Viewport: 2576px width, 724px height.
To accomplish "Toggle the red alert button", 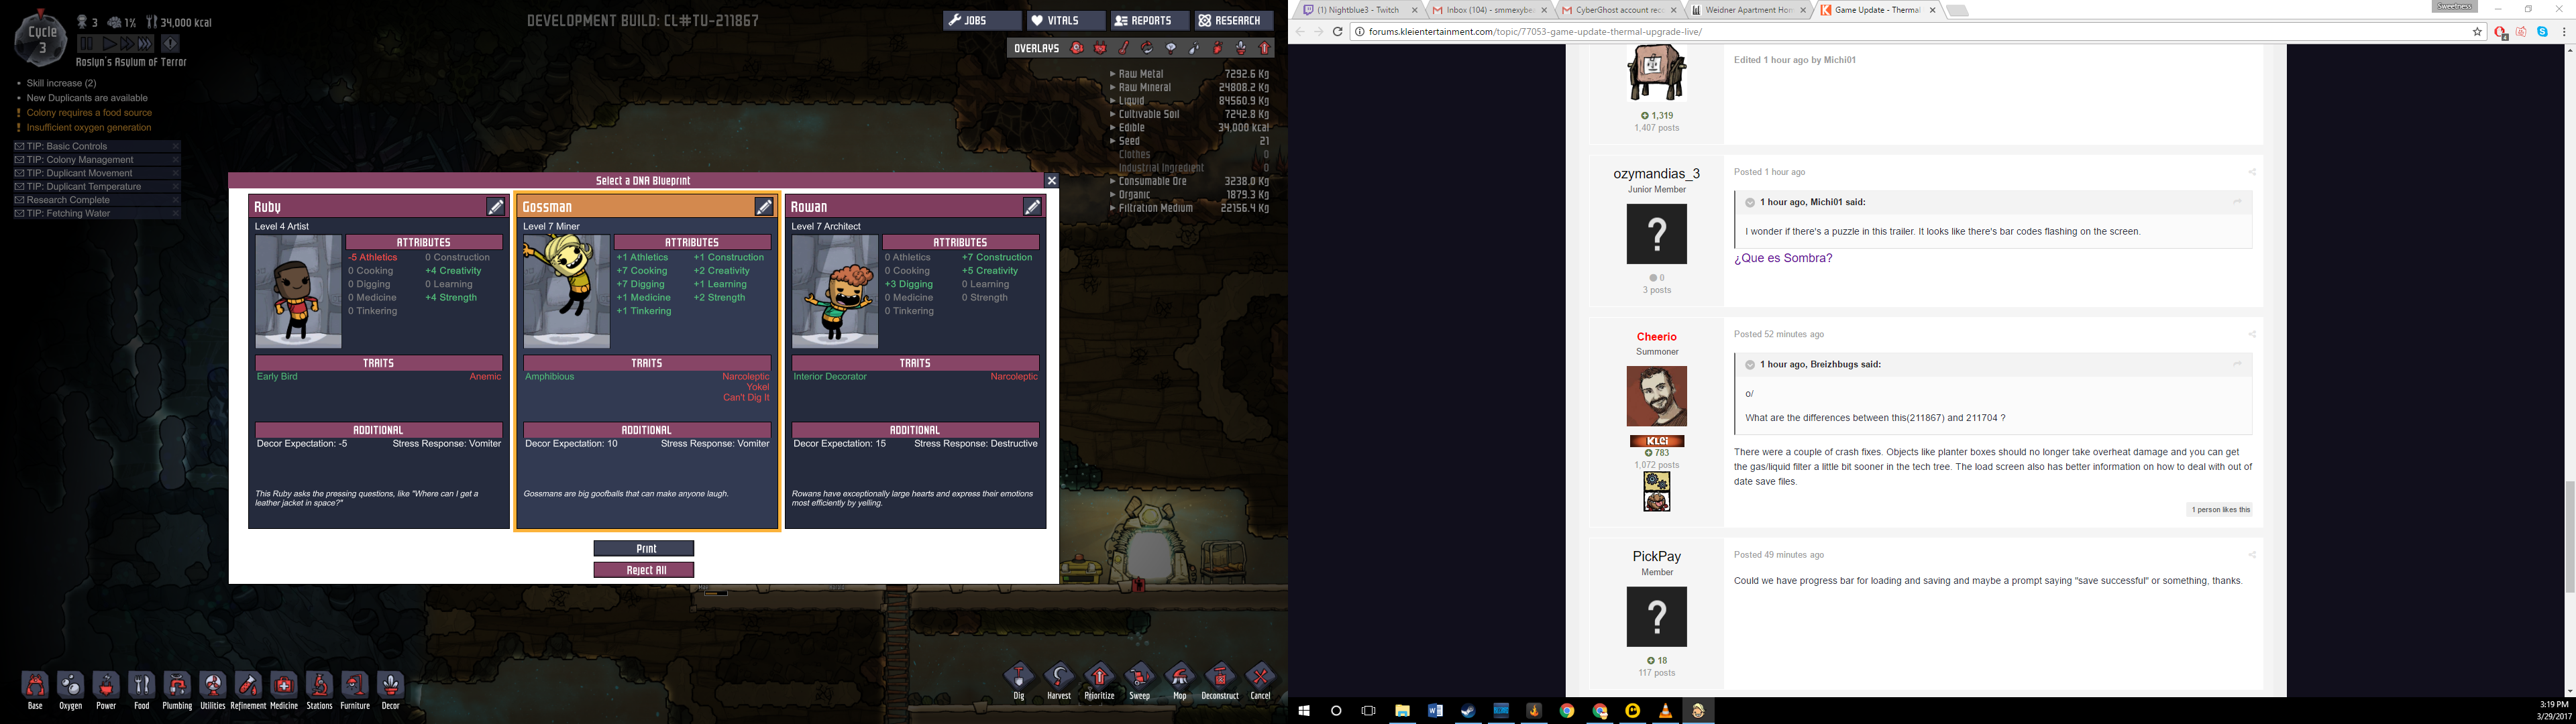I will coord(170,44).
